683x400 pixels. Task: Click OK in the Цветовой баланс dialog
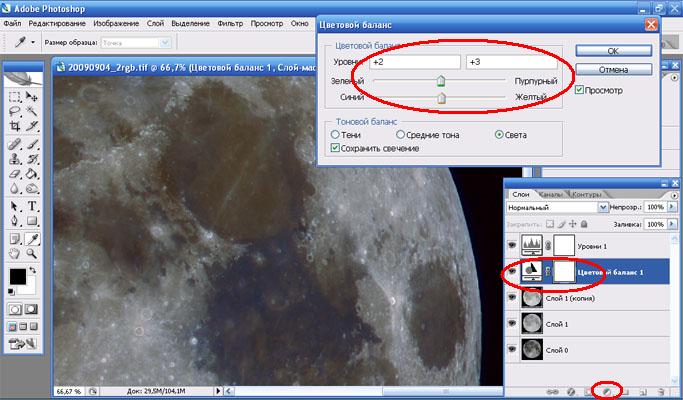click(613, 51)
